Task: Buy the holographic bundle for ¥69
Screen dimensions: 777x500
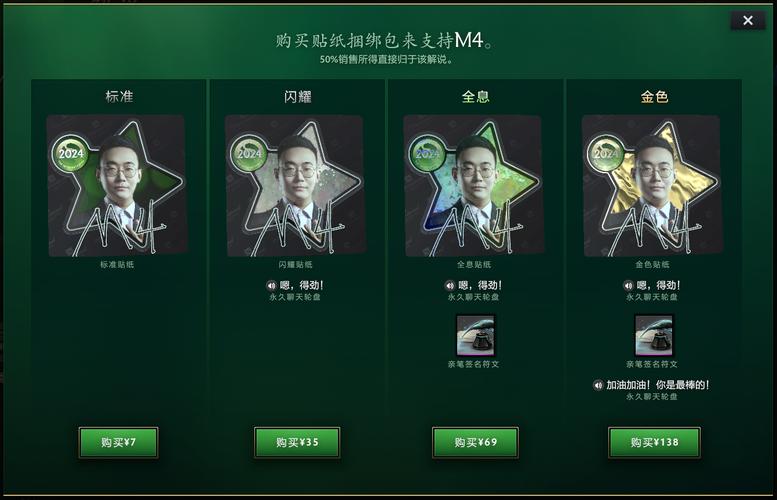Action: [x=475, y=442]
